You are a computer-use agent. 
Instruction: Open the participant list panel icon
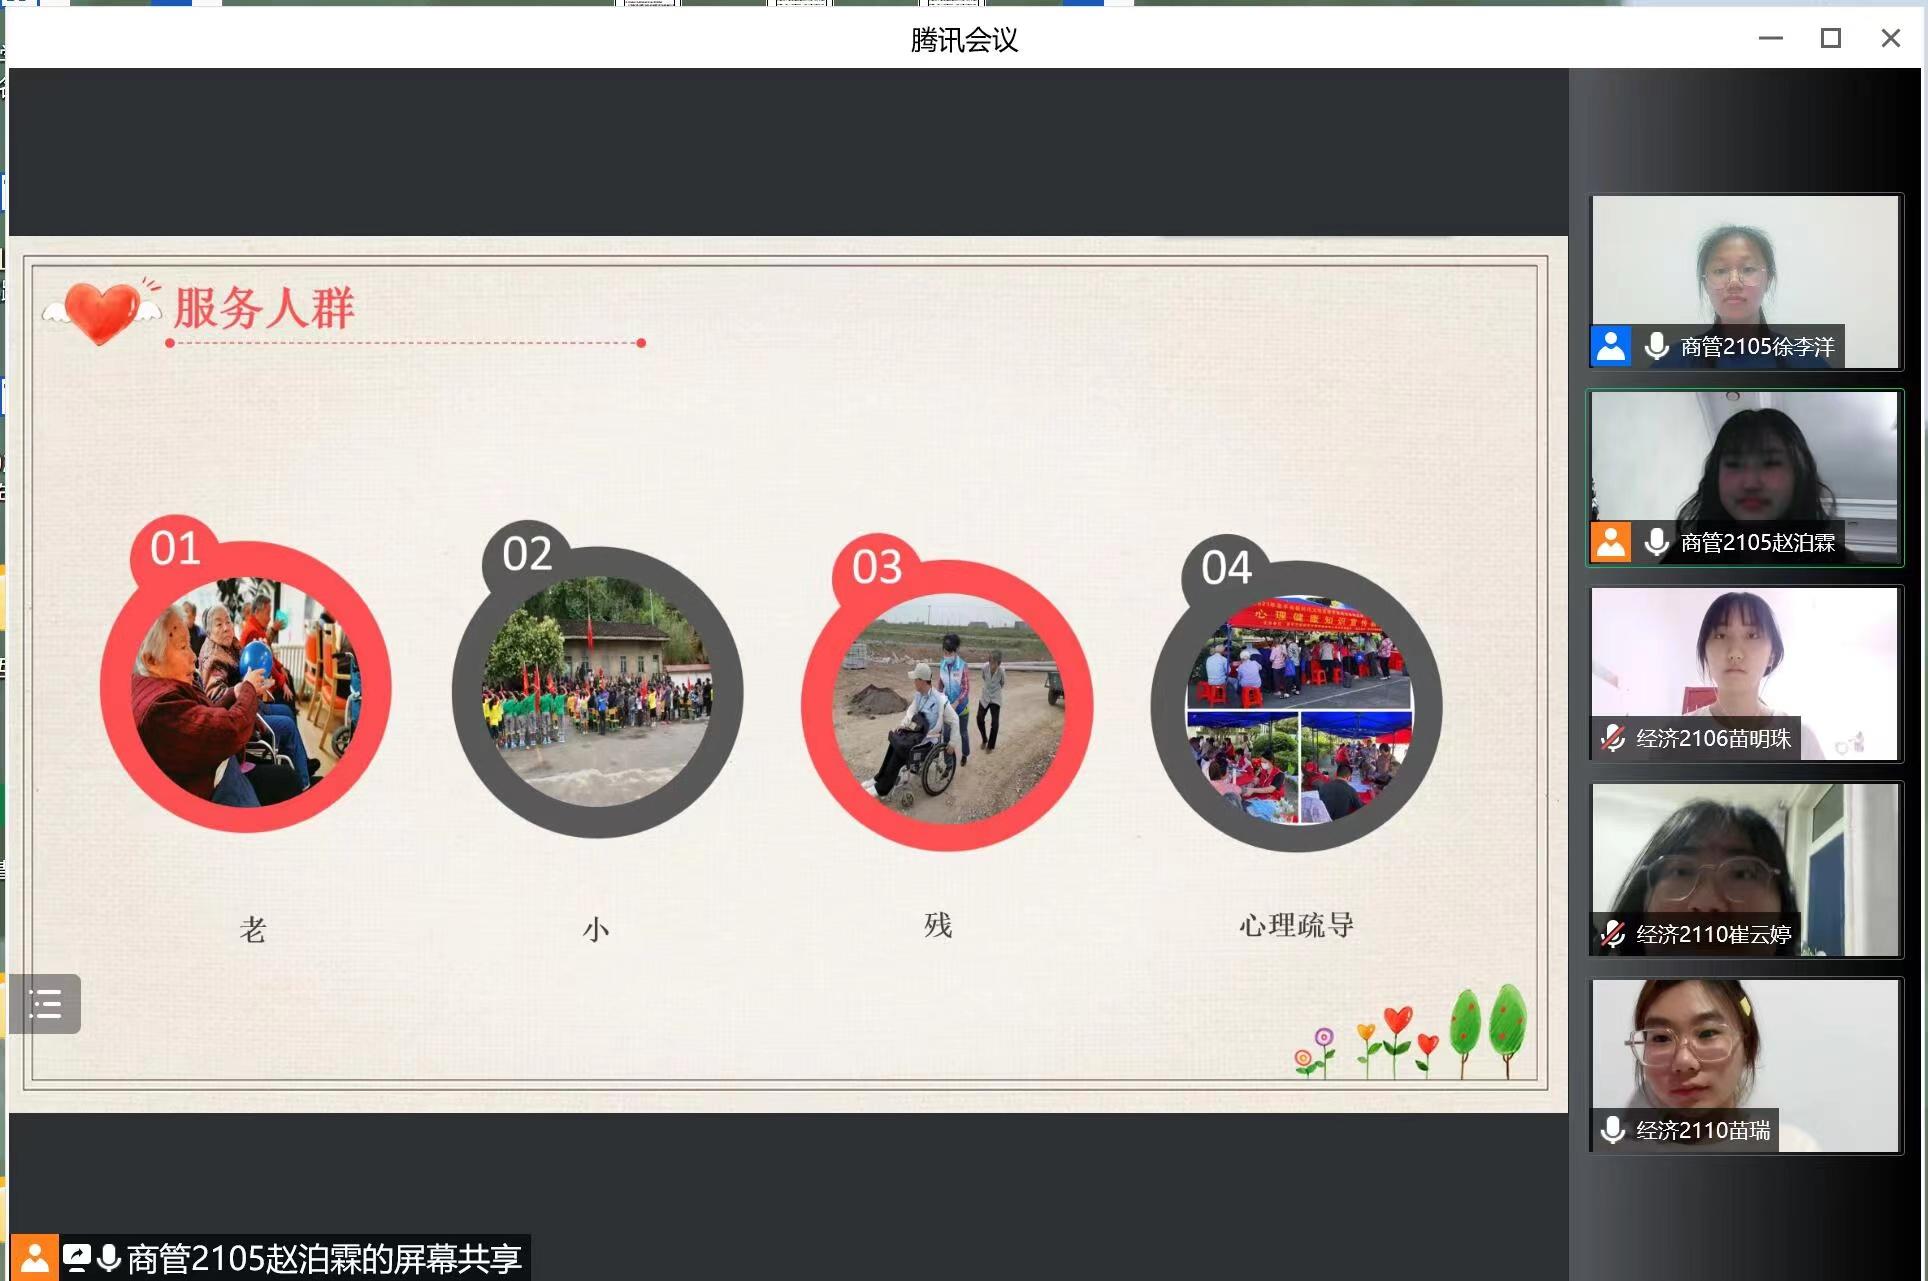pos(45,1003)
